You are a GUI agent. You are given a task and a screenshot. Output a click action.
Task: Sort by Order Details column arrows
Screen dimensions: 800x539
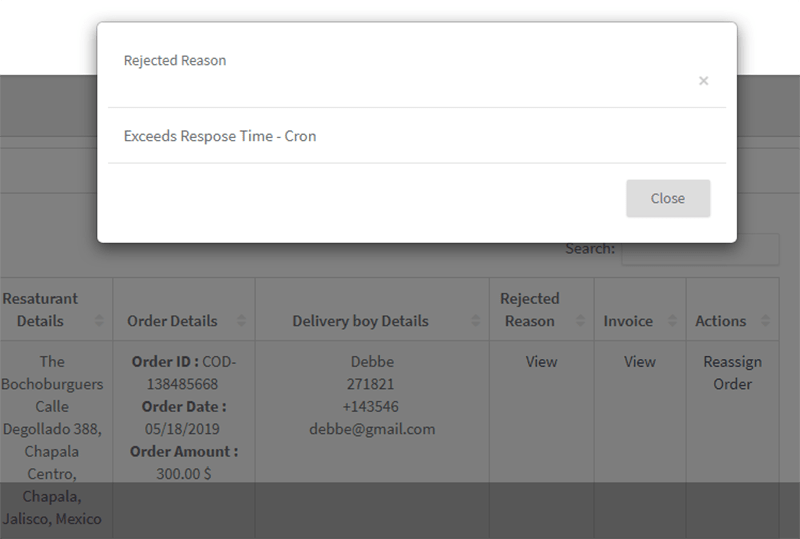click(x=241, y=321)
